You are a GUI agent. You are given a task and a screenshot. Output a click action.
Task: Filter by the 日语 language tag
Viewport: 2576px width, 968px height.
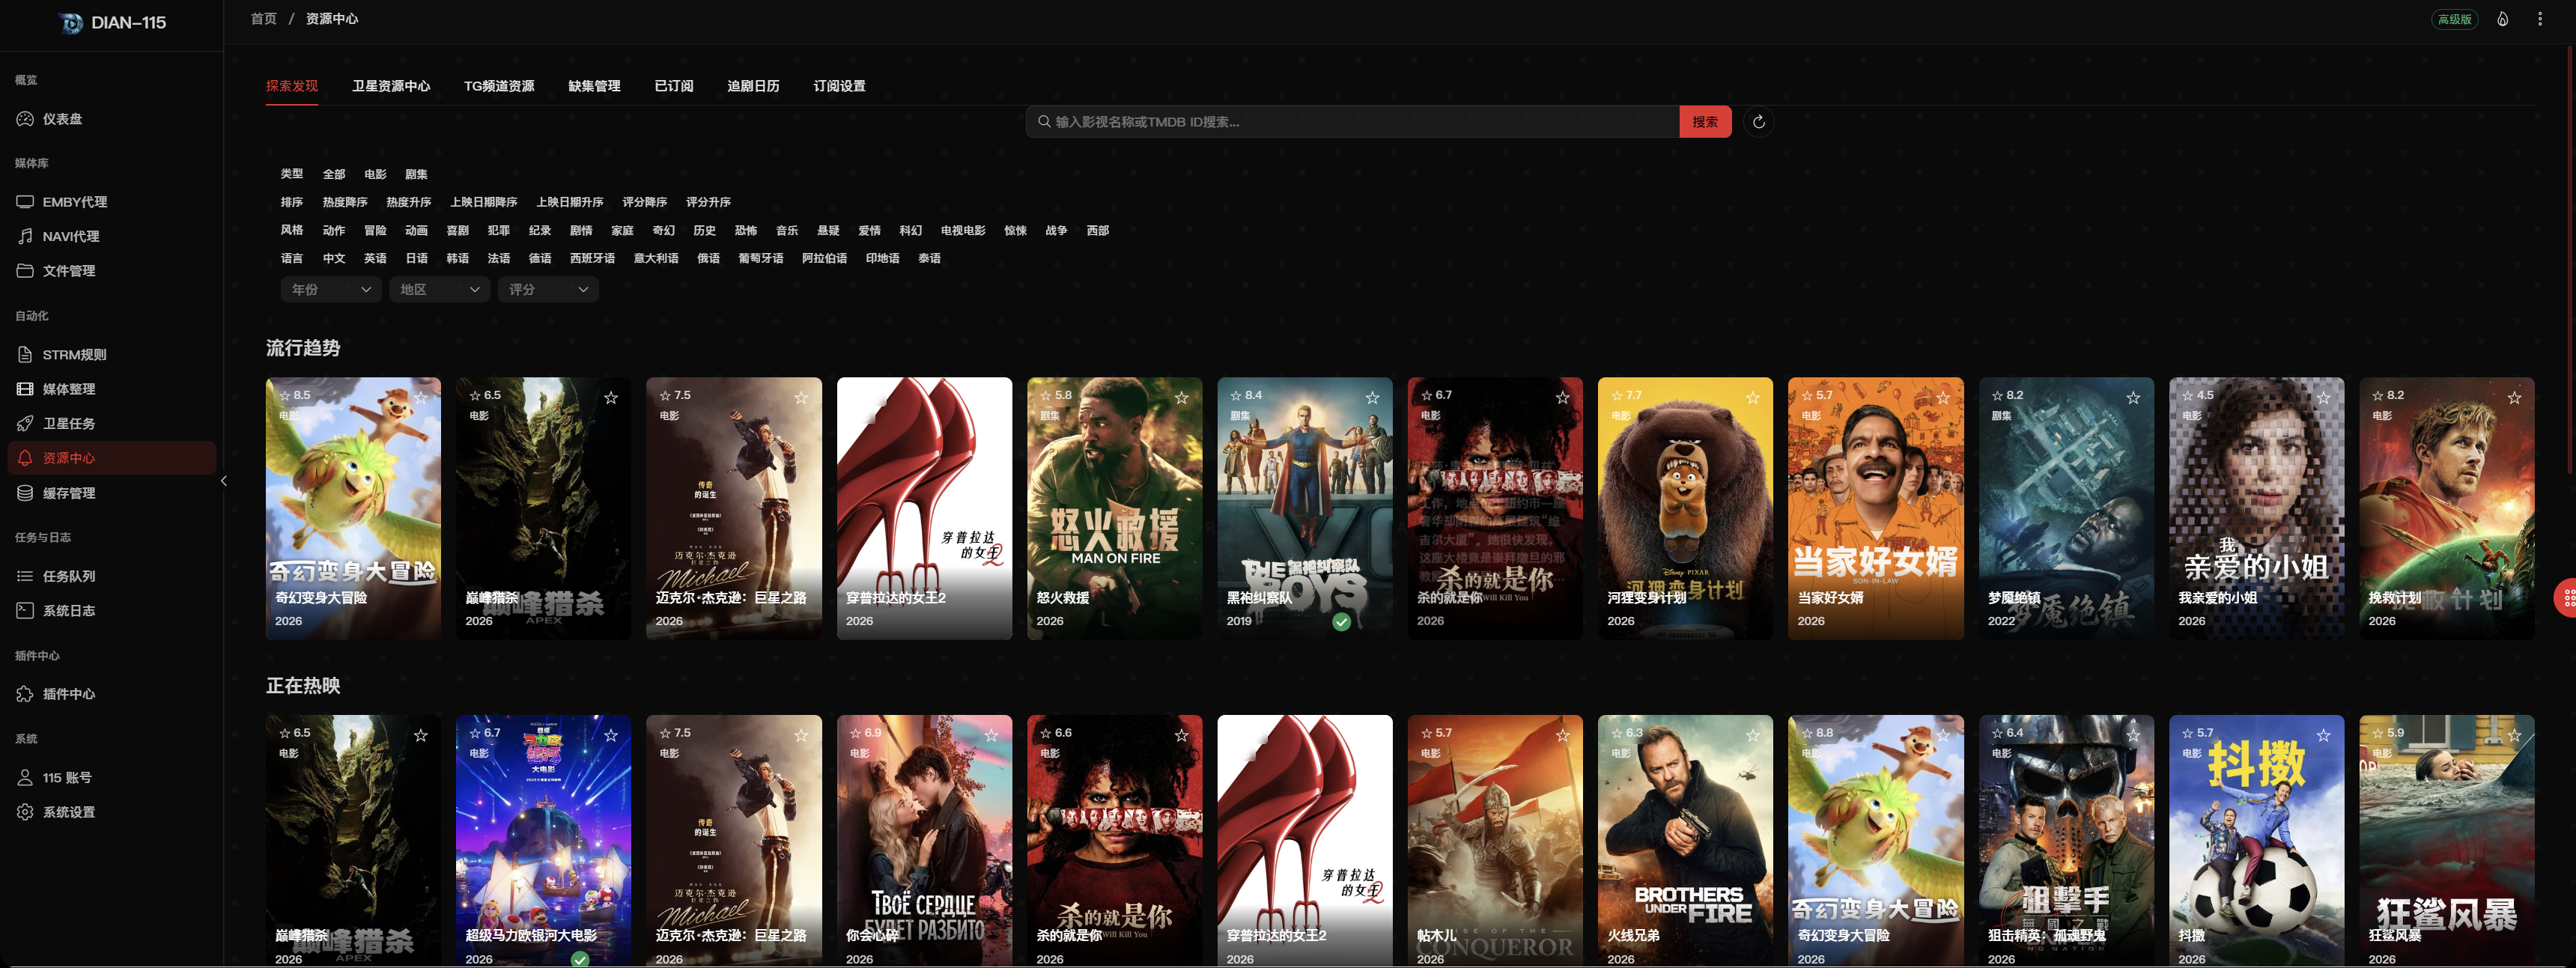point(416,259)
